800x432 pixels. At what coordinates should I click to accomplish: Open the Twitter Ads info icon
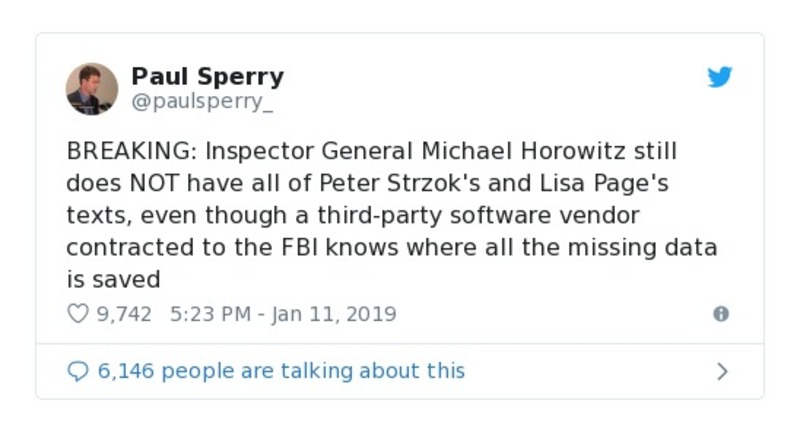[x=720, y=314]
